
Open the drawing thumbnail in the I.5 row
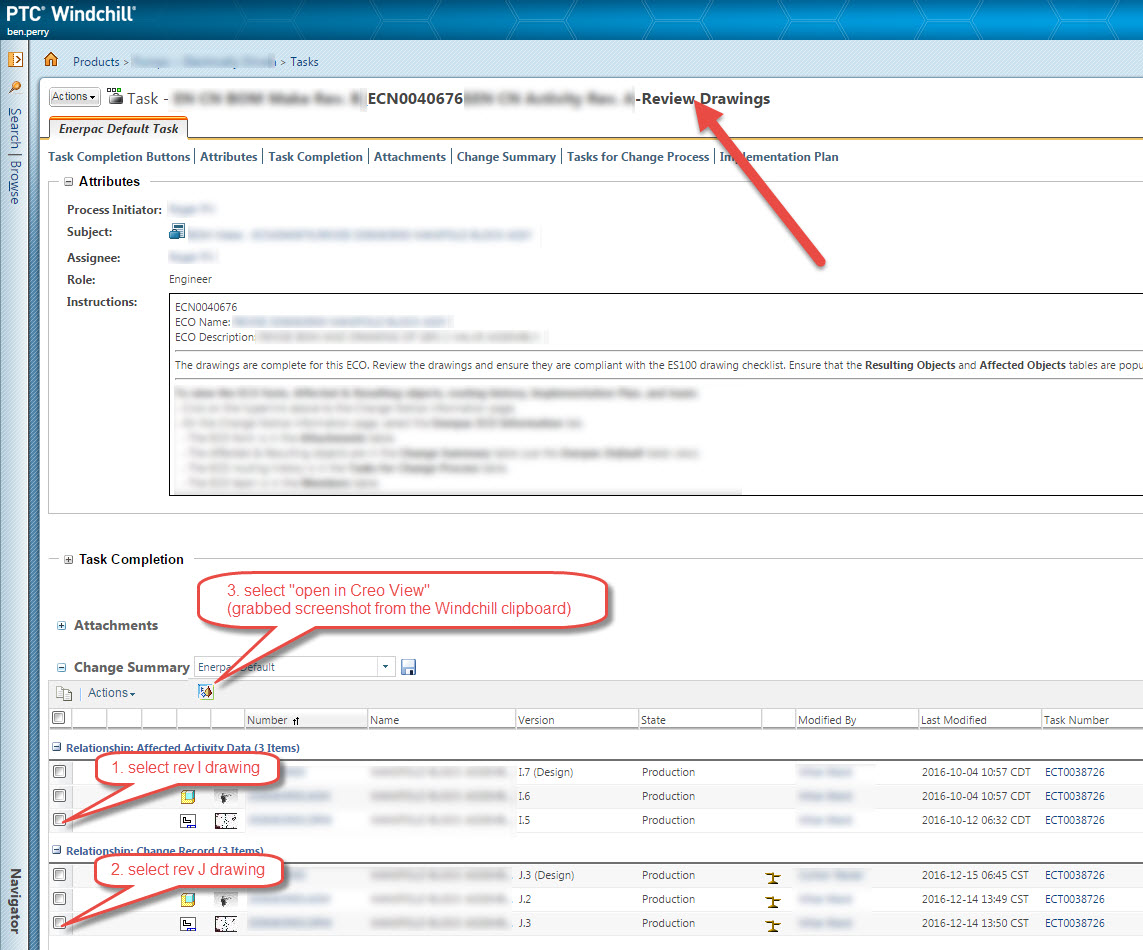point(226,821)
